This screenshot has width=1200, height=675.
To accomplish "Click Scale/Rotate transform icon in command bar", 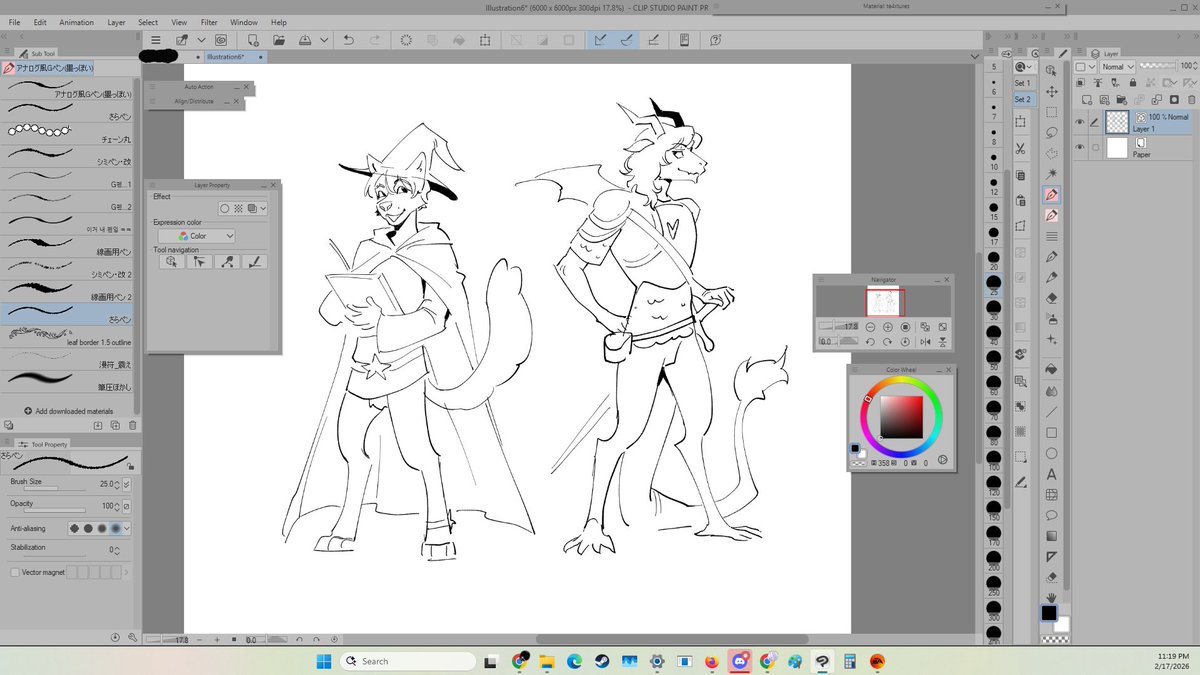I will tap(485, 40).
